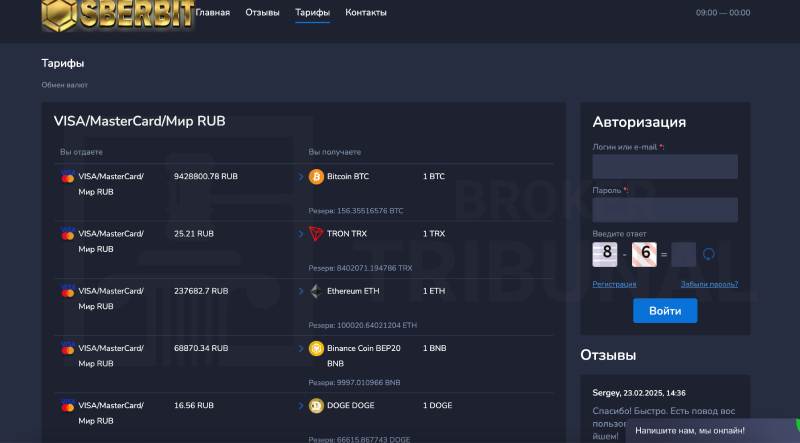Screen dimensions: 800x443
Task: Click the arrow before Bitcoin BTC
Action: tap(301, 177)
